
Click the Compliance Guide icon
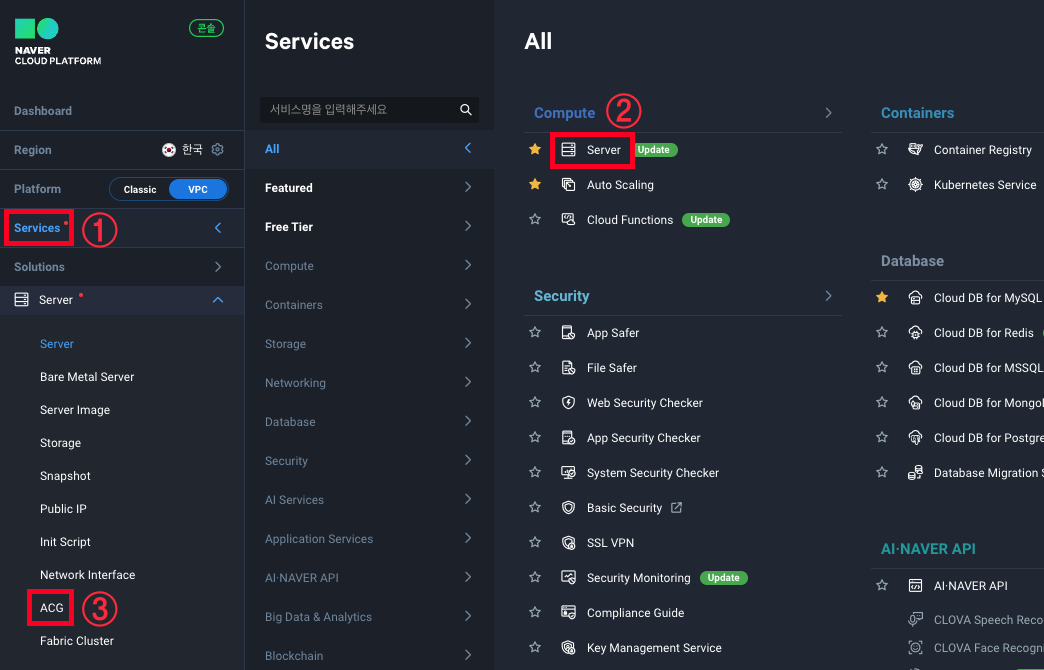pyautogui.click(x=568, y=613)
